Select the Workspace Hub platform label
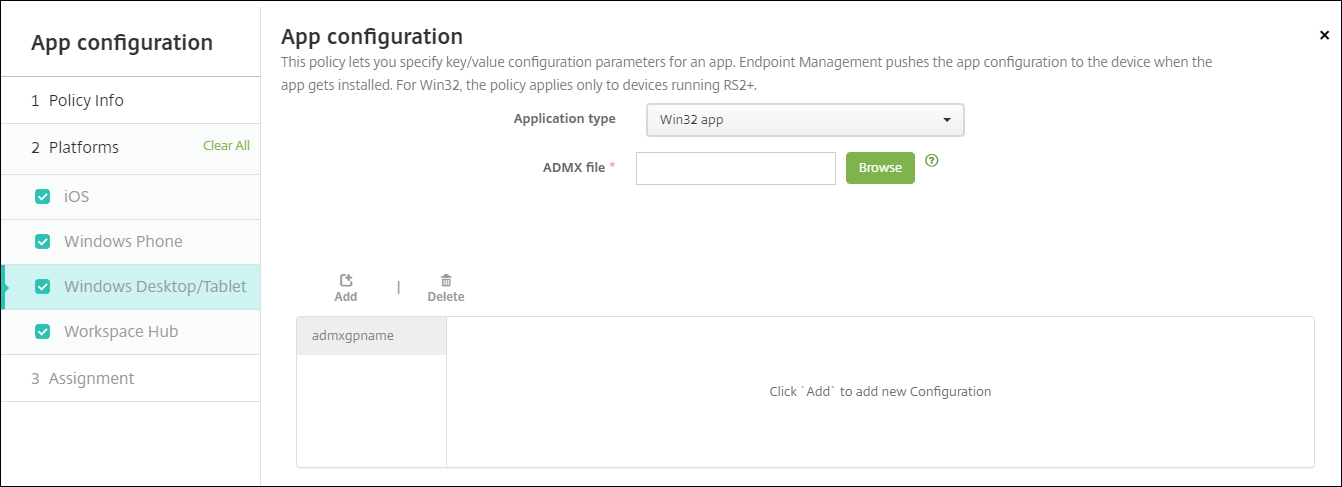 tap(121, 332)
